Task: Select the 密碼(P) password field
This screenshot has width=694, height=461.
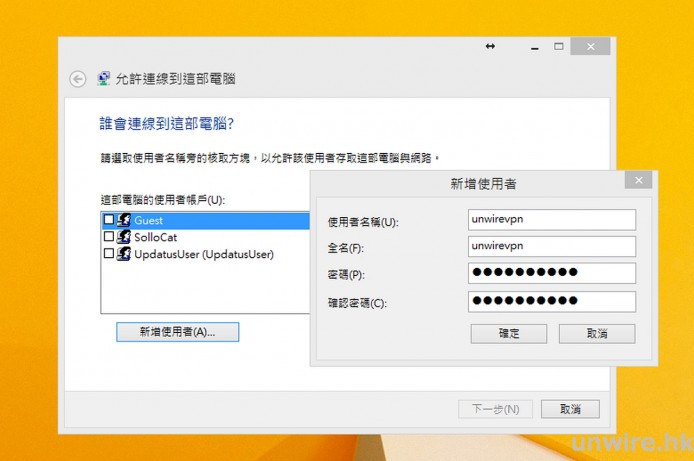Action: point(551,273)
